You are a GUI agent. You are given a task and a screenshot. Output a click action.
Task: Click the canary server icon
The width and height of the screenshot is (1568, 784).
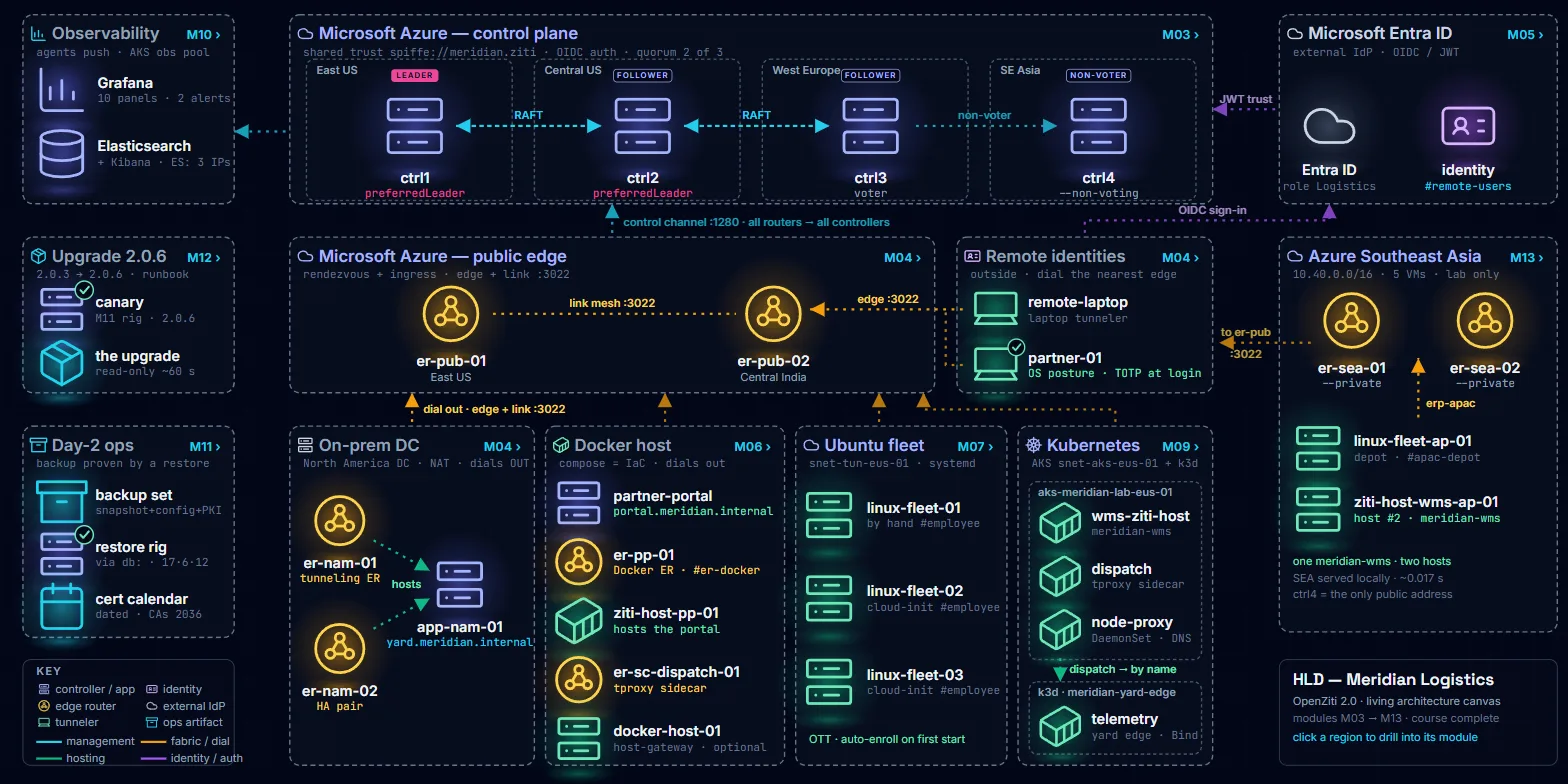point(61,308)
